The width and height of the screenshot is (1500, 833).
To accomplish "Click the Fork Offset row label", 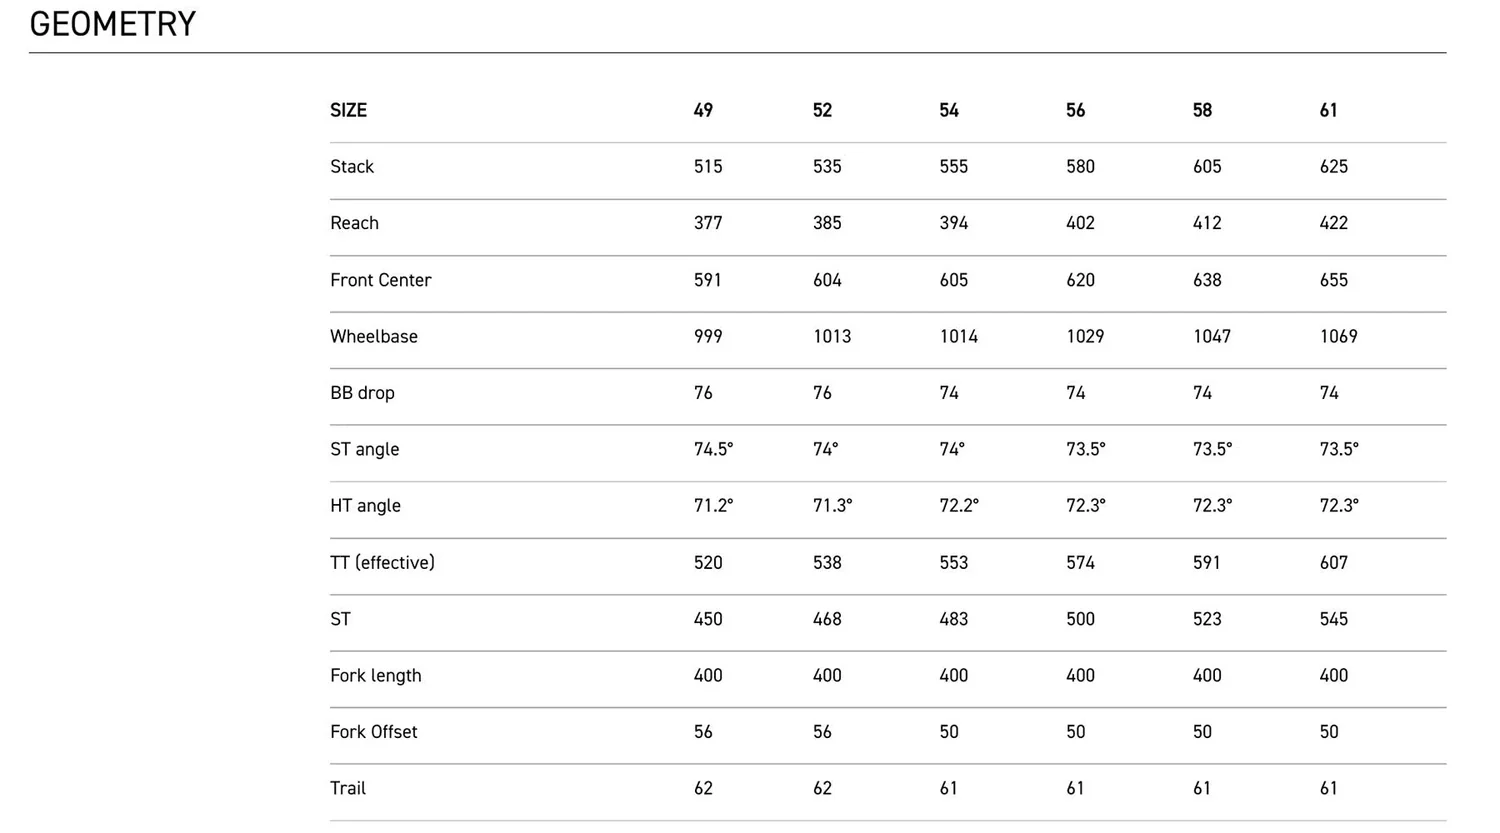I will [373, 732].
